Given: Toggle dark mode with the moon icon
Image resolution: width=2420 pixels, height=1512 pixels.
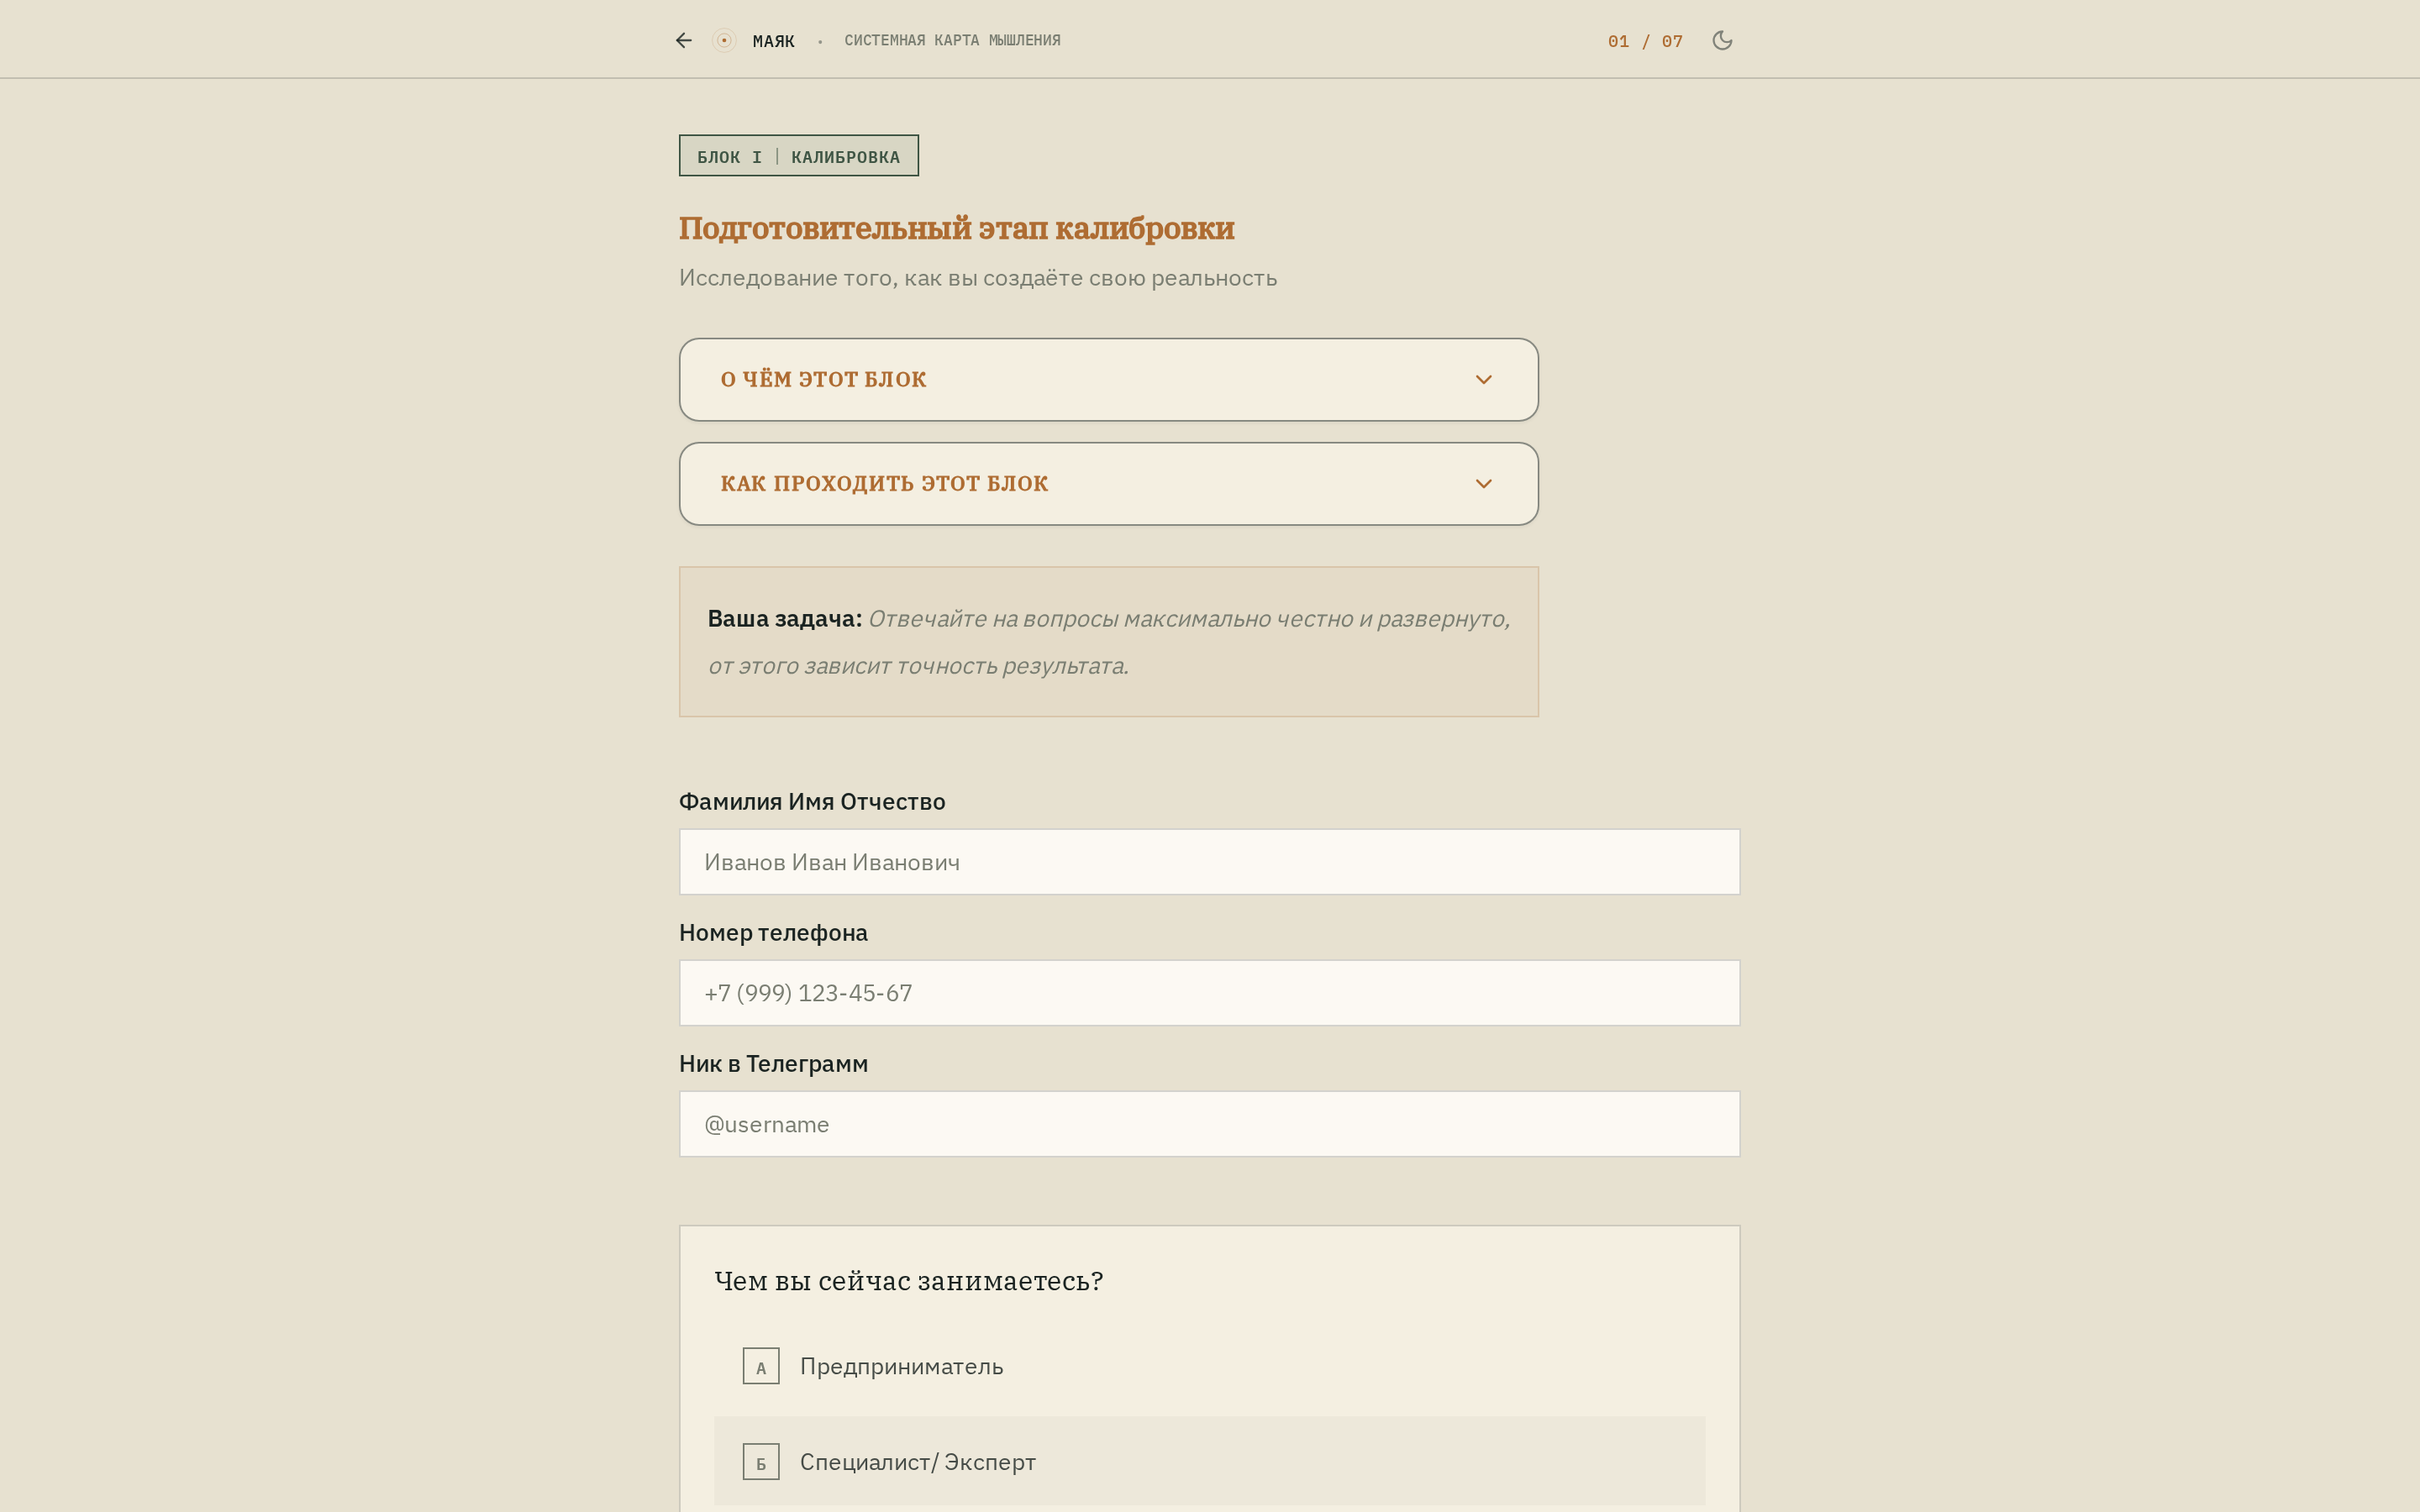Looking at the screenshot, I should point(1722,40).
